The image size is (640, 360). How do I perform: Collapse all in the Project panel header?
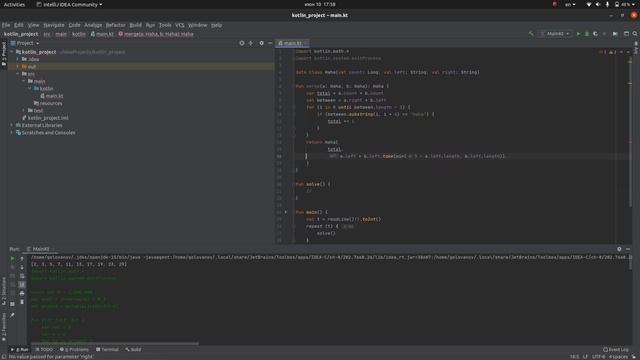(x=251, y=43)
